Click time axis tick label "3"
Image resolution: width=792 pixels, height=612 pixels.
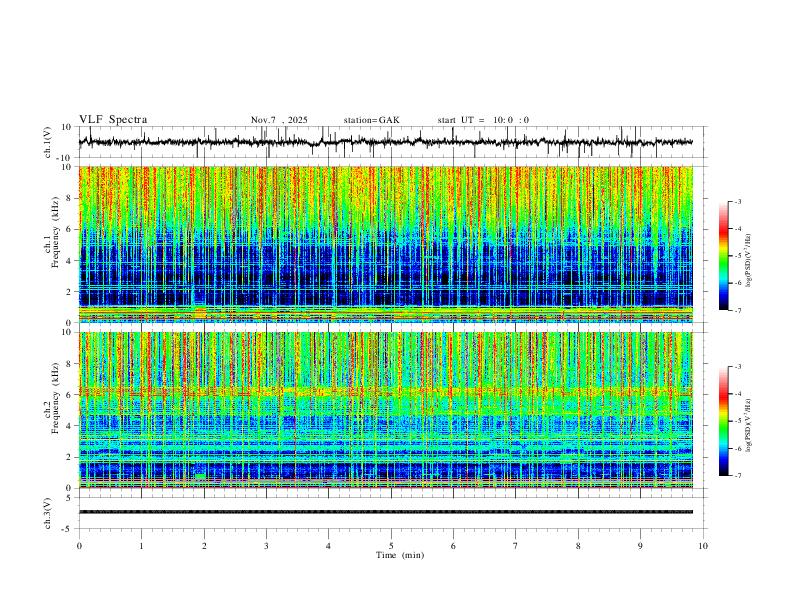(x=266, y=546)
